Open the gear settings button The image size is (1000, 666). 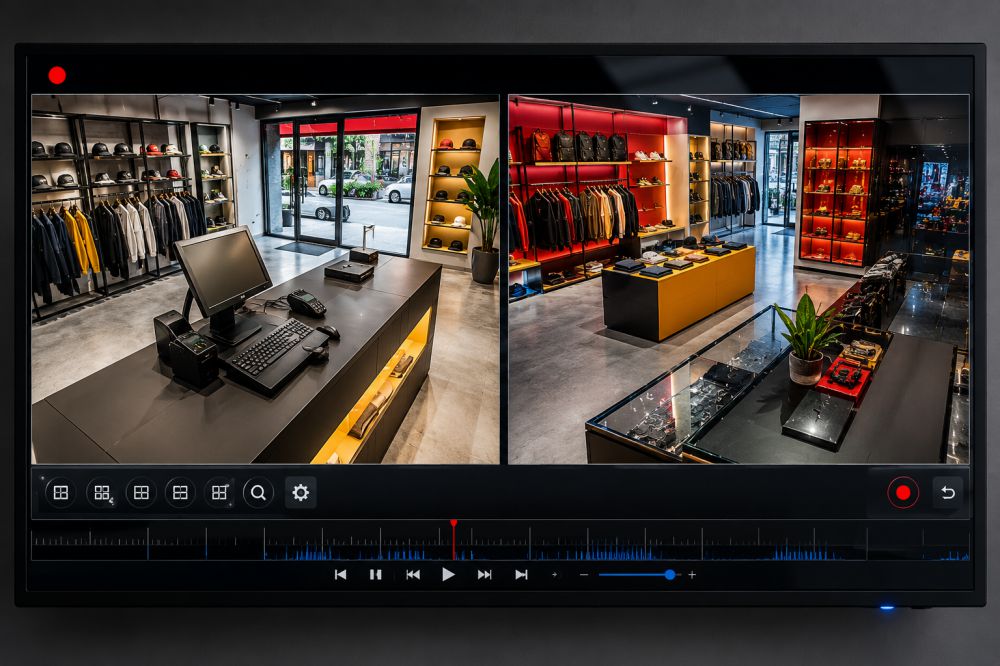pos(300,492)
